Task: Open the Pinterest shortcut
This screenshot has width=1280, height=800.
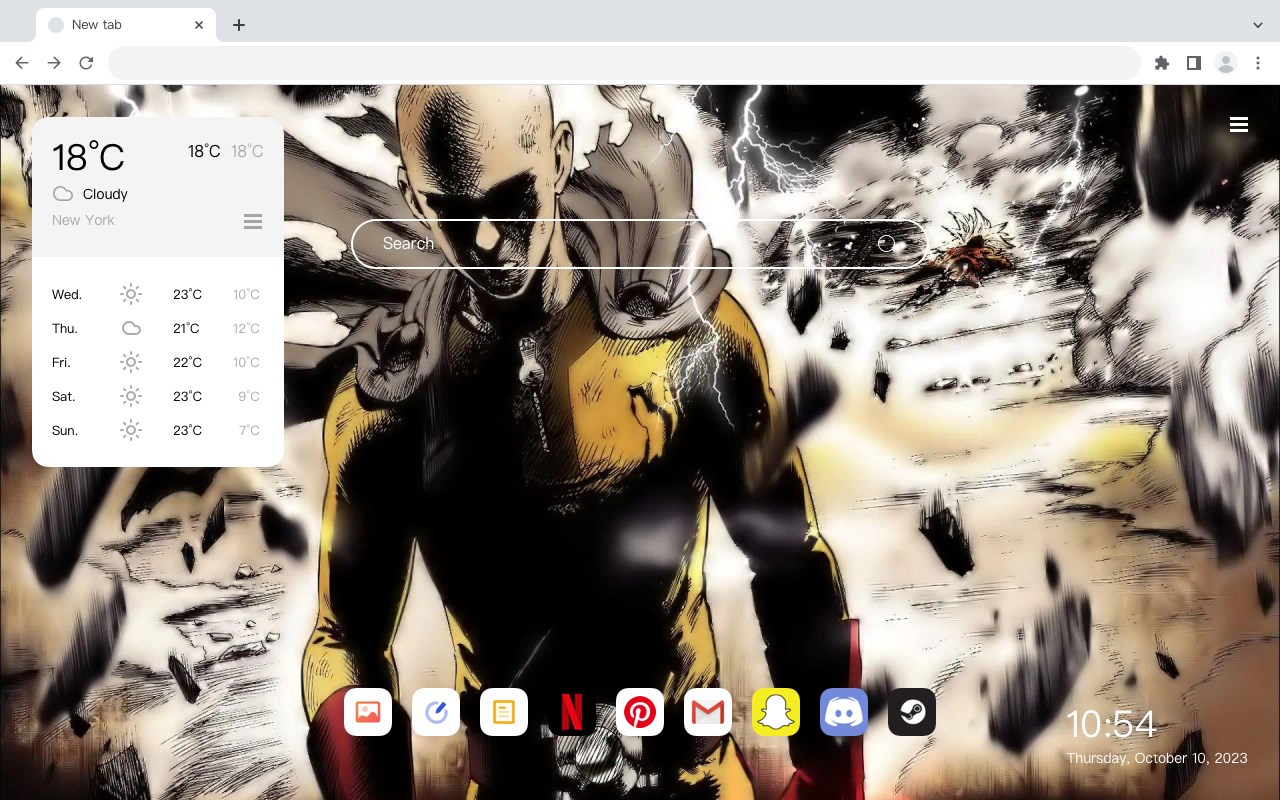Action: click(640, 712)
